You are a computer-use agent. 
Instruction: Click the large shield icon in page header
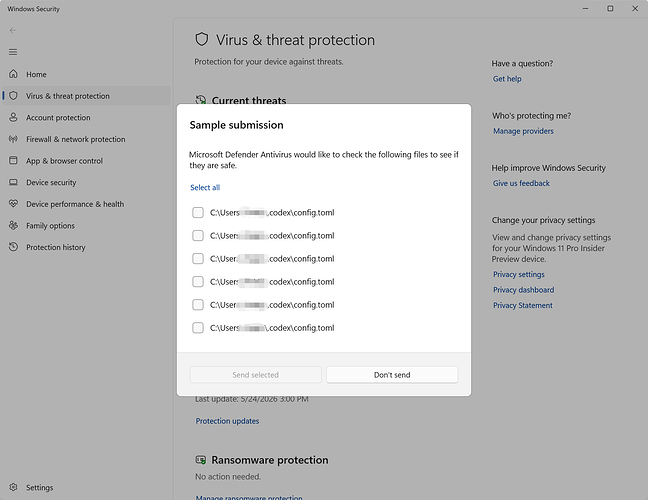202,40
